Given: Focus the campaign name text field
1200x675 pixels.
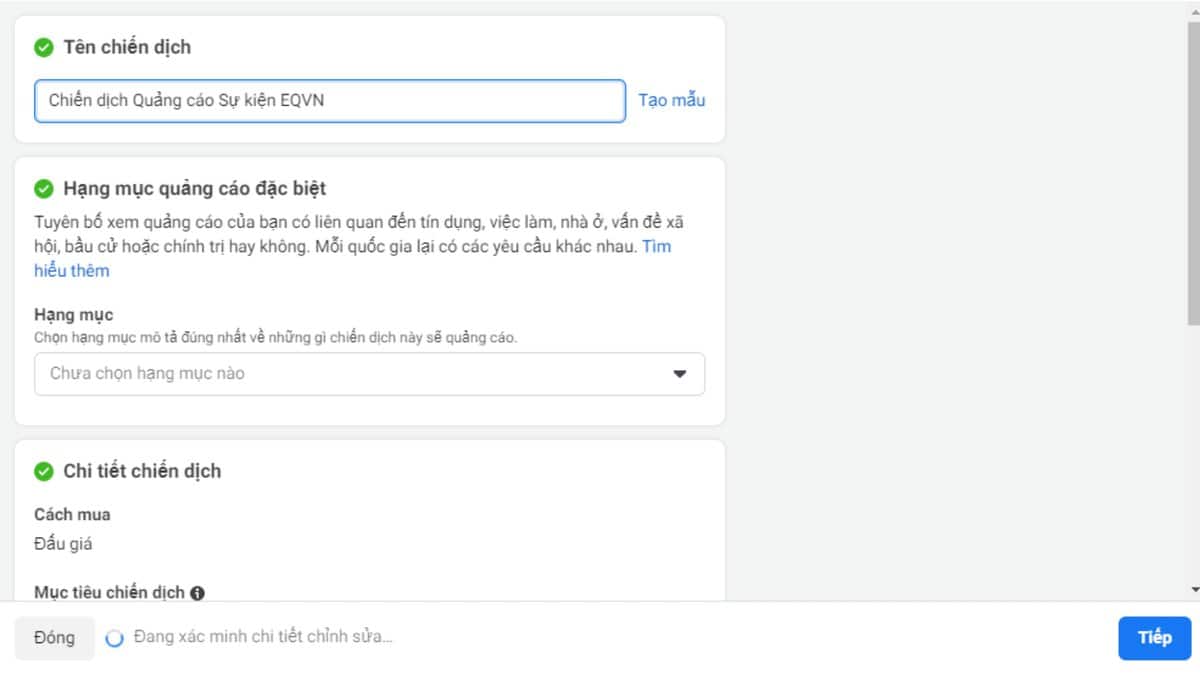Looking at the screenshot, I should [x=329, y=101].
